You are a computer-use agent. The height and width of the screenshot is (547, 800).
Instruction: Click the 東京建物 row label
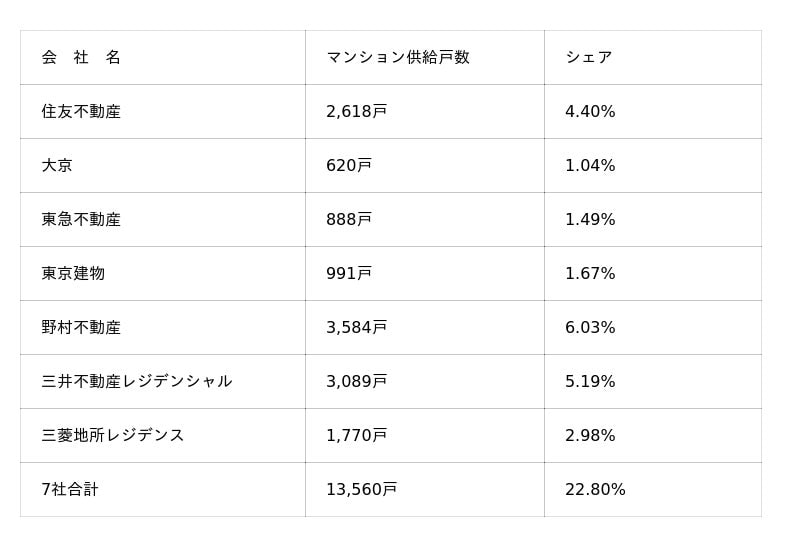point(73,274)
